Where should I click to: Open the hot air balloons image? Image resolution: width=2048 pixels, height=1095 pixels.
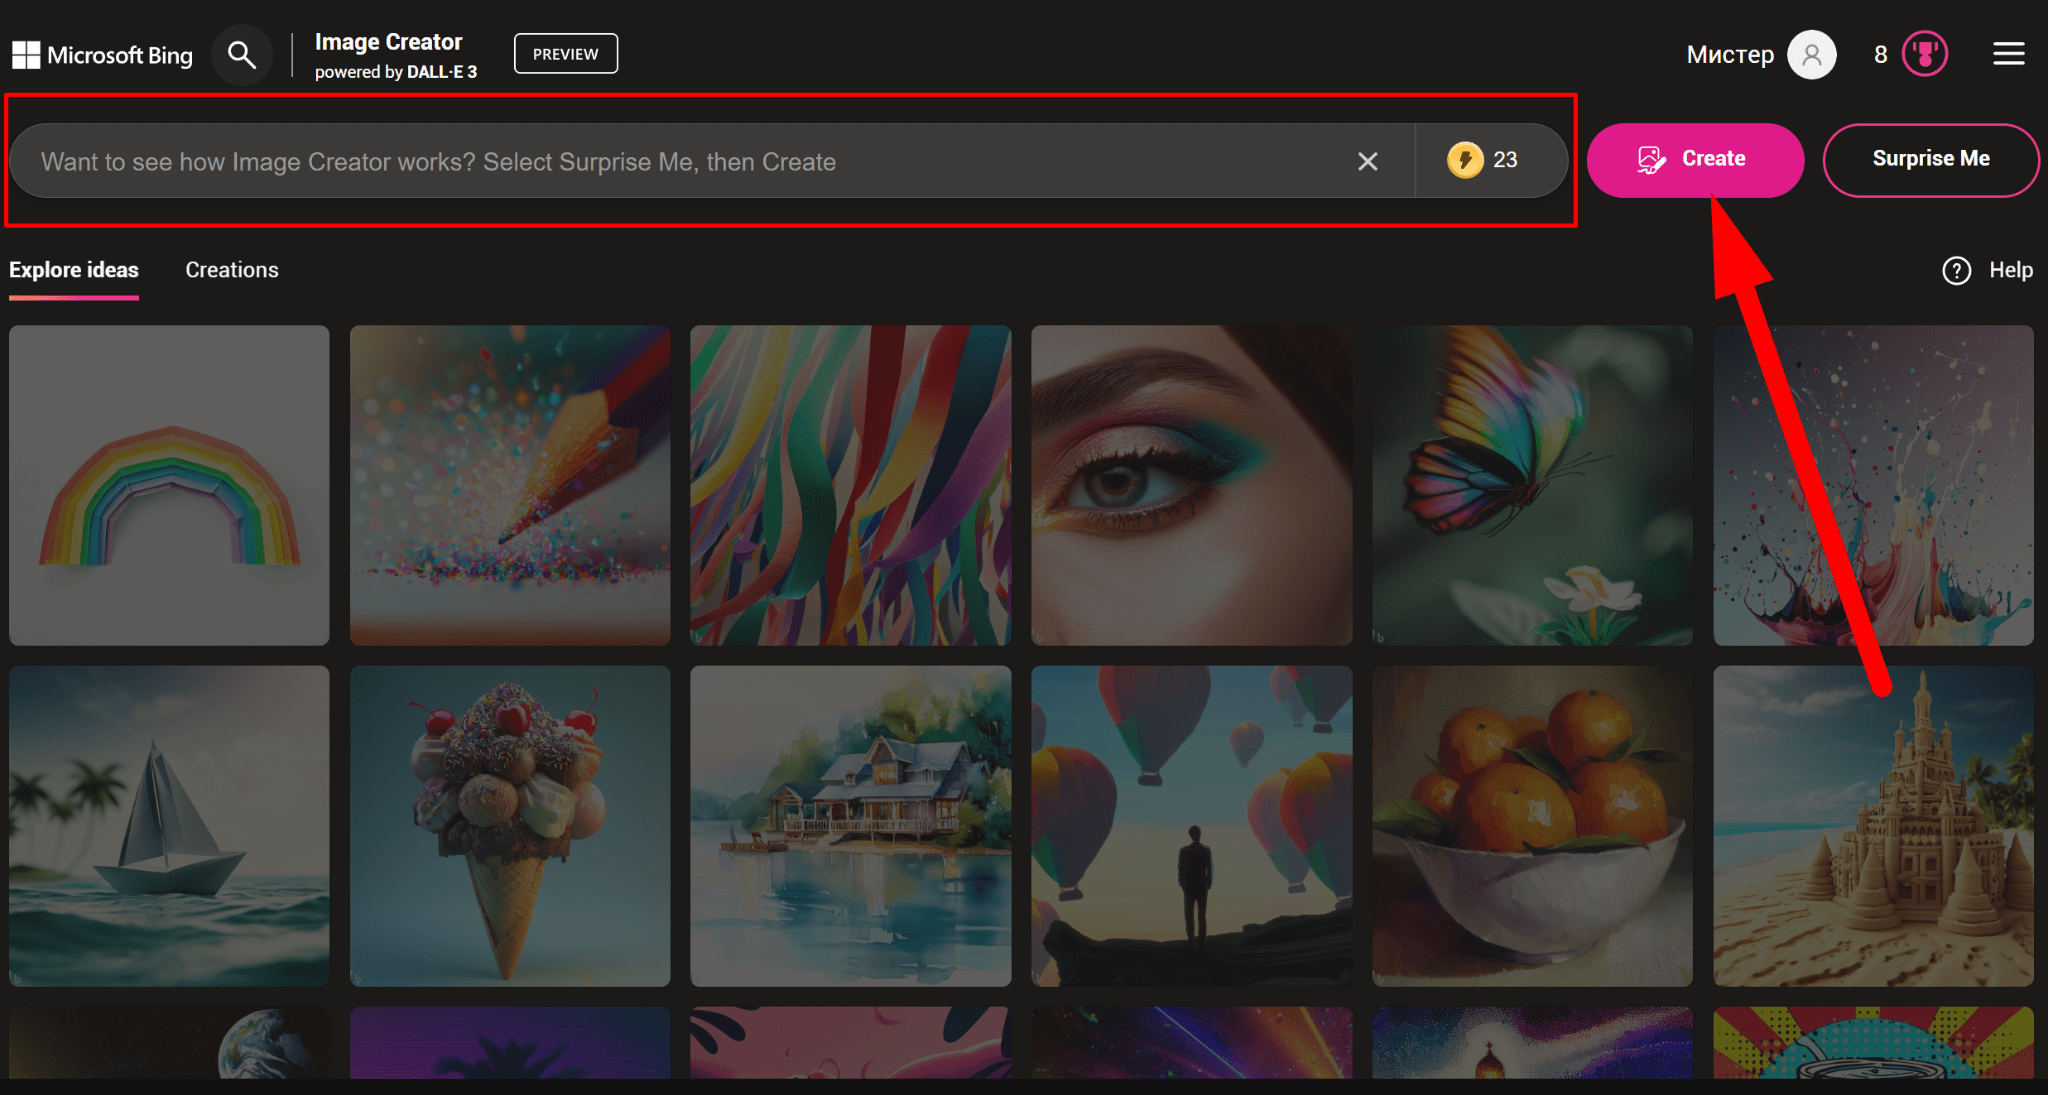[1191, 826]
